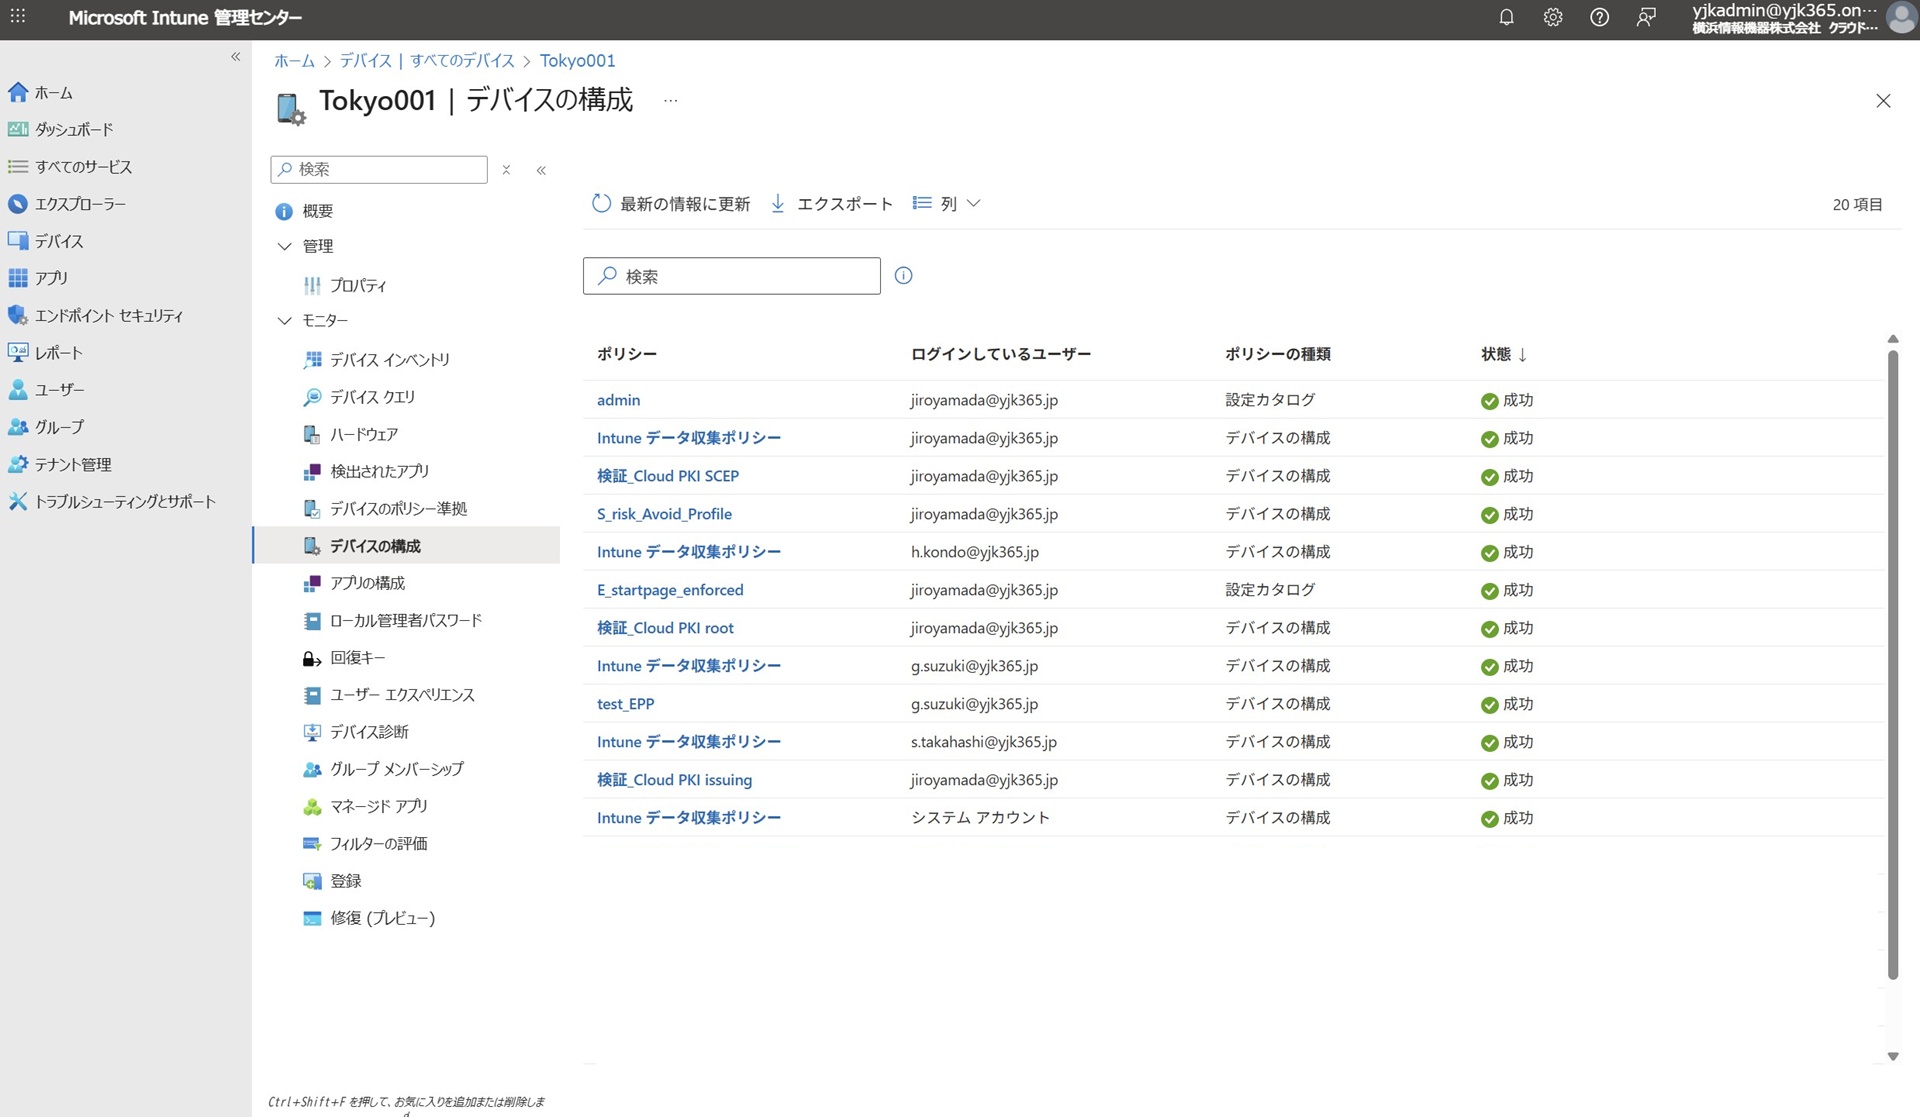Collapse the main left navigation pane

pyautogui.click(x=236, y=57)
